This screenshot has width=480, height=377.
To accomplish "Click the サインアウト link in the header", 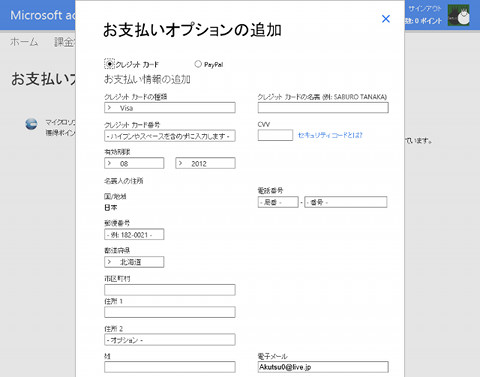I will click(425, 9).
